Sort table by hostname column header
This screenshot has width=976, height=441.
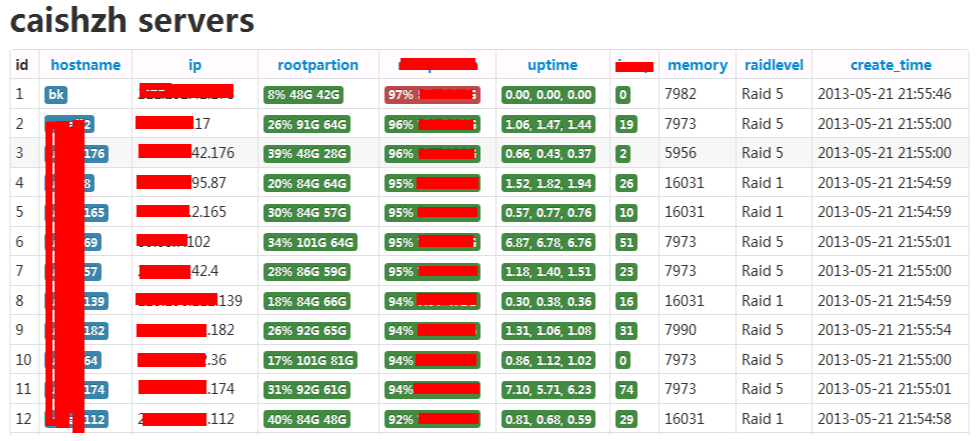click(x=86, y=65)
